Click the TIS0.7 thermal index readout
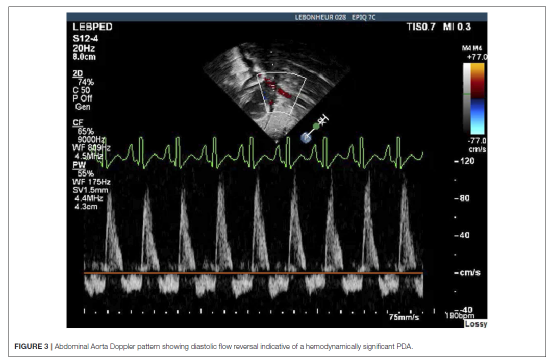Viewport: 554px width, 362px height. pos(421,27)
